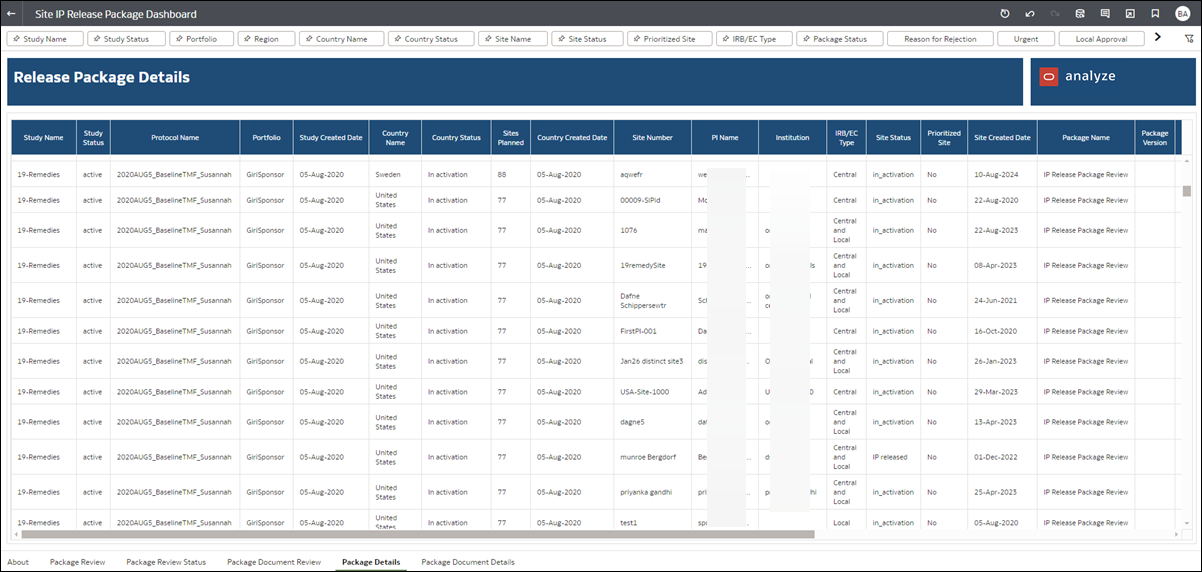1202x572 pixels.
Task: Open the Study Name filter
Action: tap(45, 39)
